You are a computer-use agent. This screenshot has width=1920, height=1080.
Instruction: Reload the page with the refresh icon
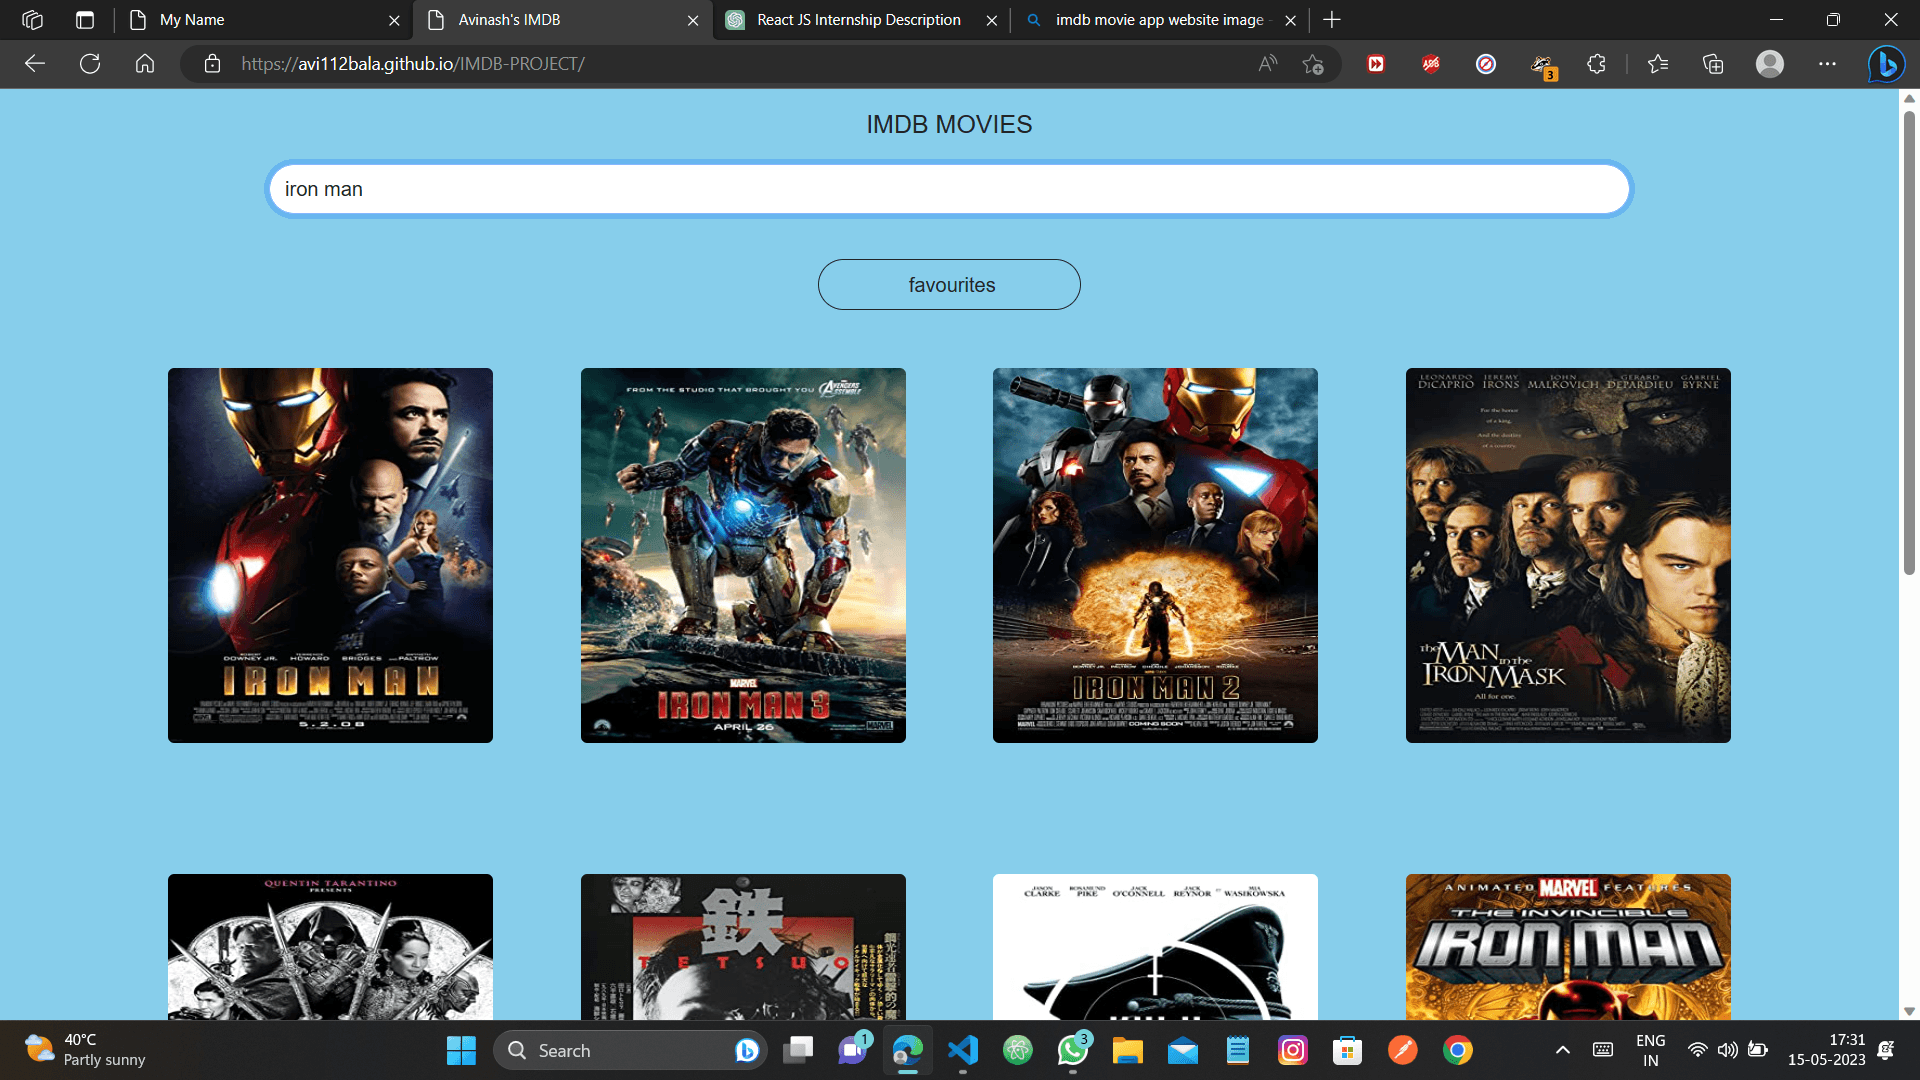pos(90,64)
